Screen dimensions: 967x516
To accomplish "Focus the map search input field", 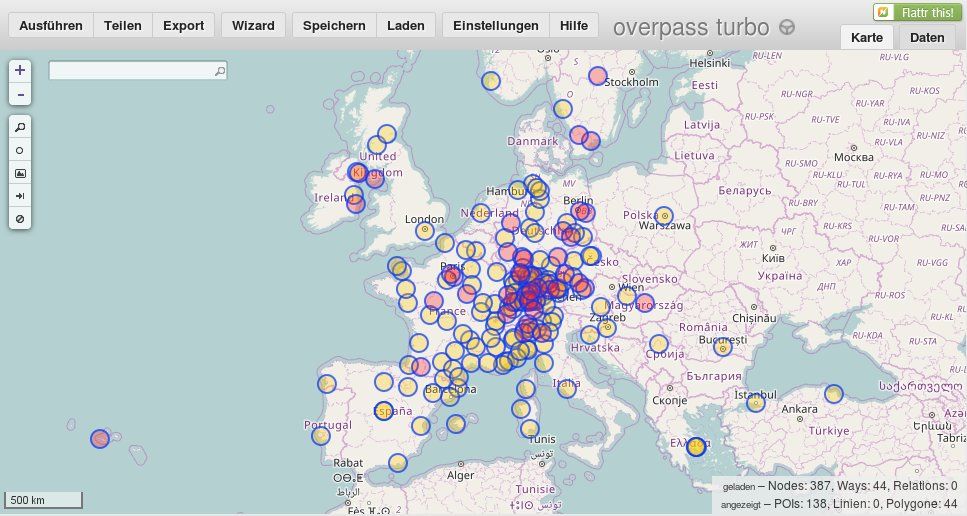I will [x=130, y=71].
